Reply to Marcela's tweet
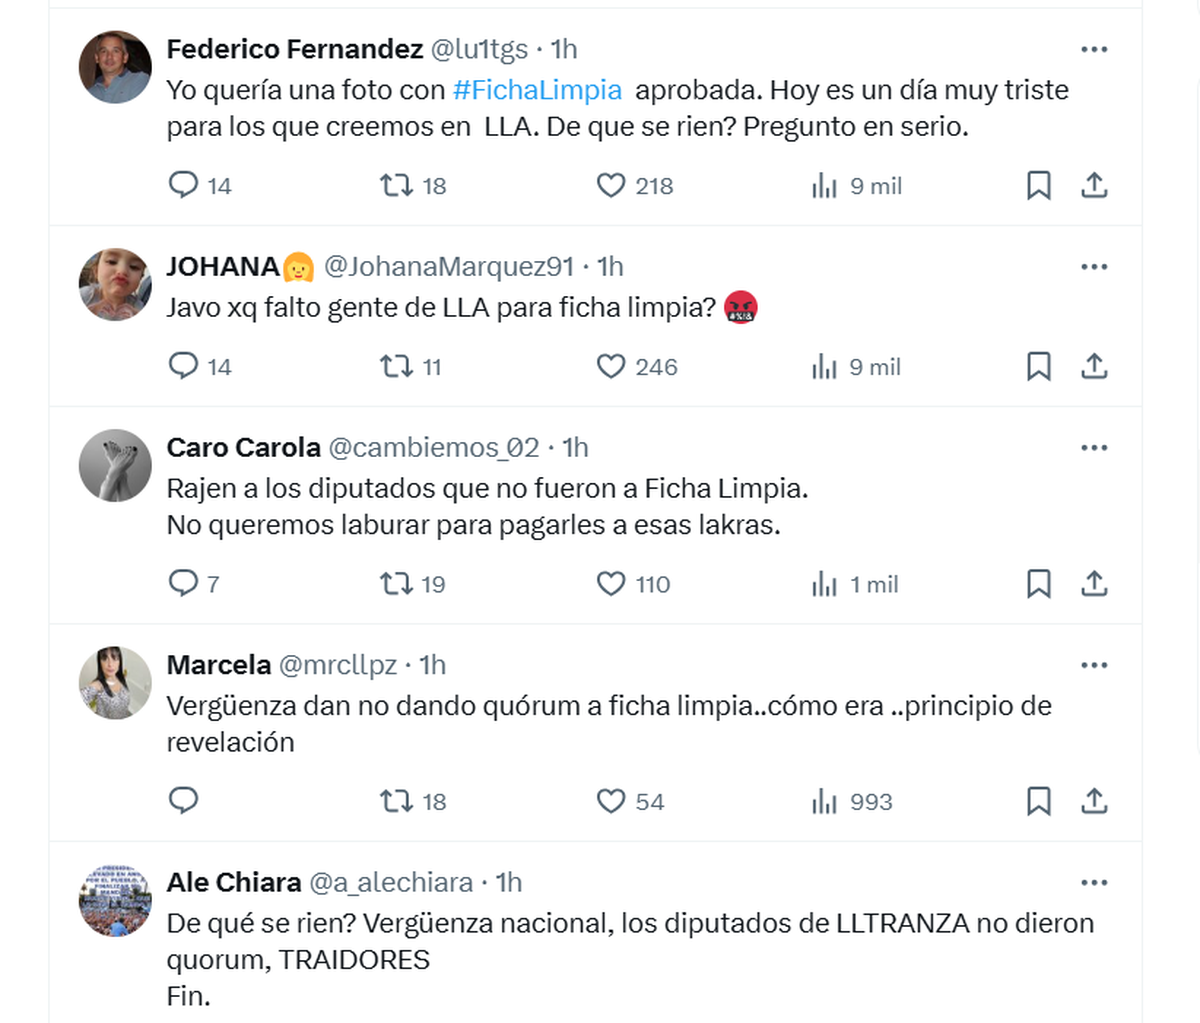The width and height of the screenshot is (1200, 1023). point(183,801)
